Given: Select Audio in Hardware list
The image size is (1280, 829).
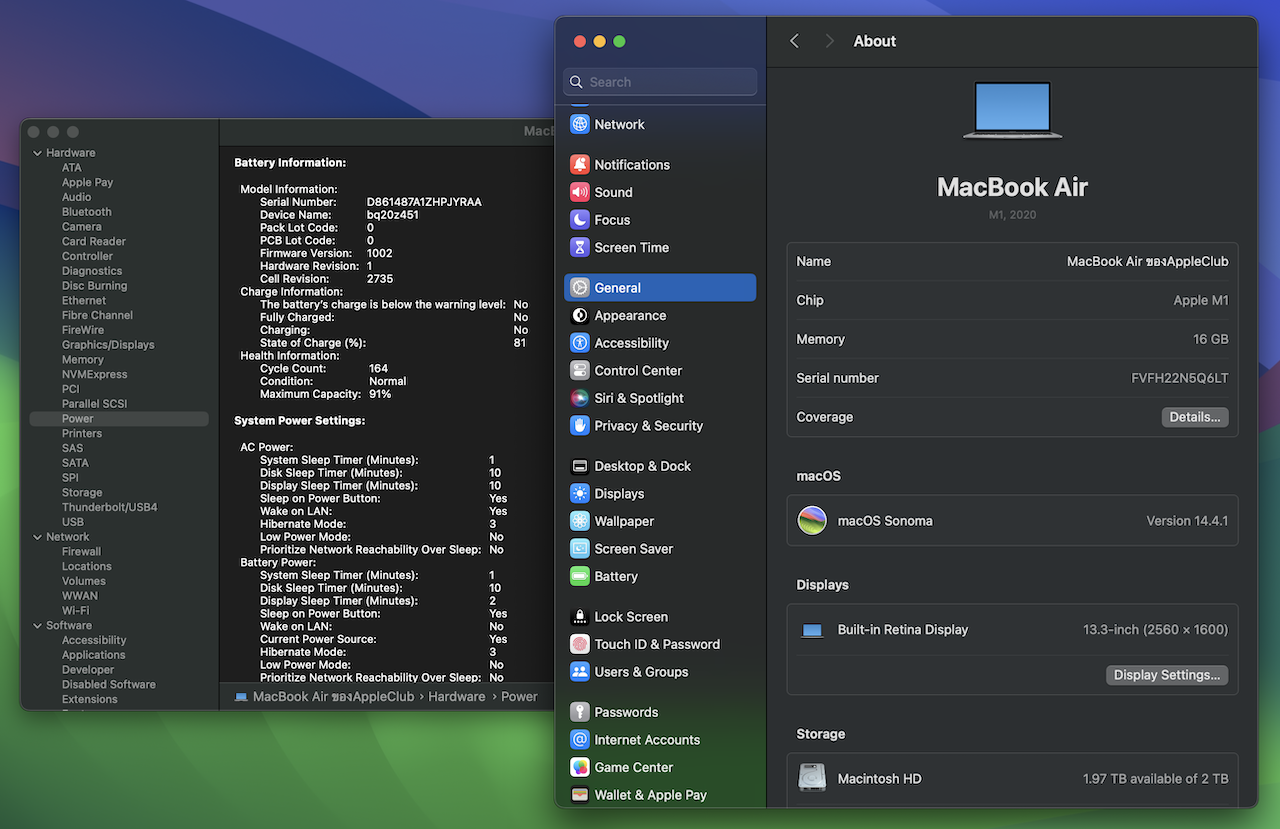Looking at the screenshot, I should 76,197.
